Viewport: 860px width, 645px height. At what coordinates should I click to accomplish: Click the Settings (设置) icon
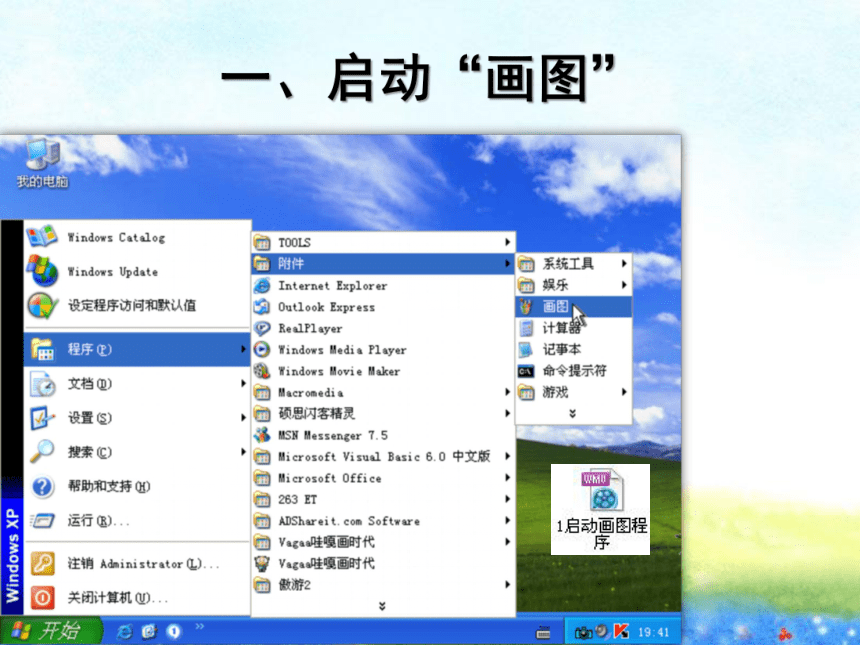pos(42,417)
